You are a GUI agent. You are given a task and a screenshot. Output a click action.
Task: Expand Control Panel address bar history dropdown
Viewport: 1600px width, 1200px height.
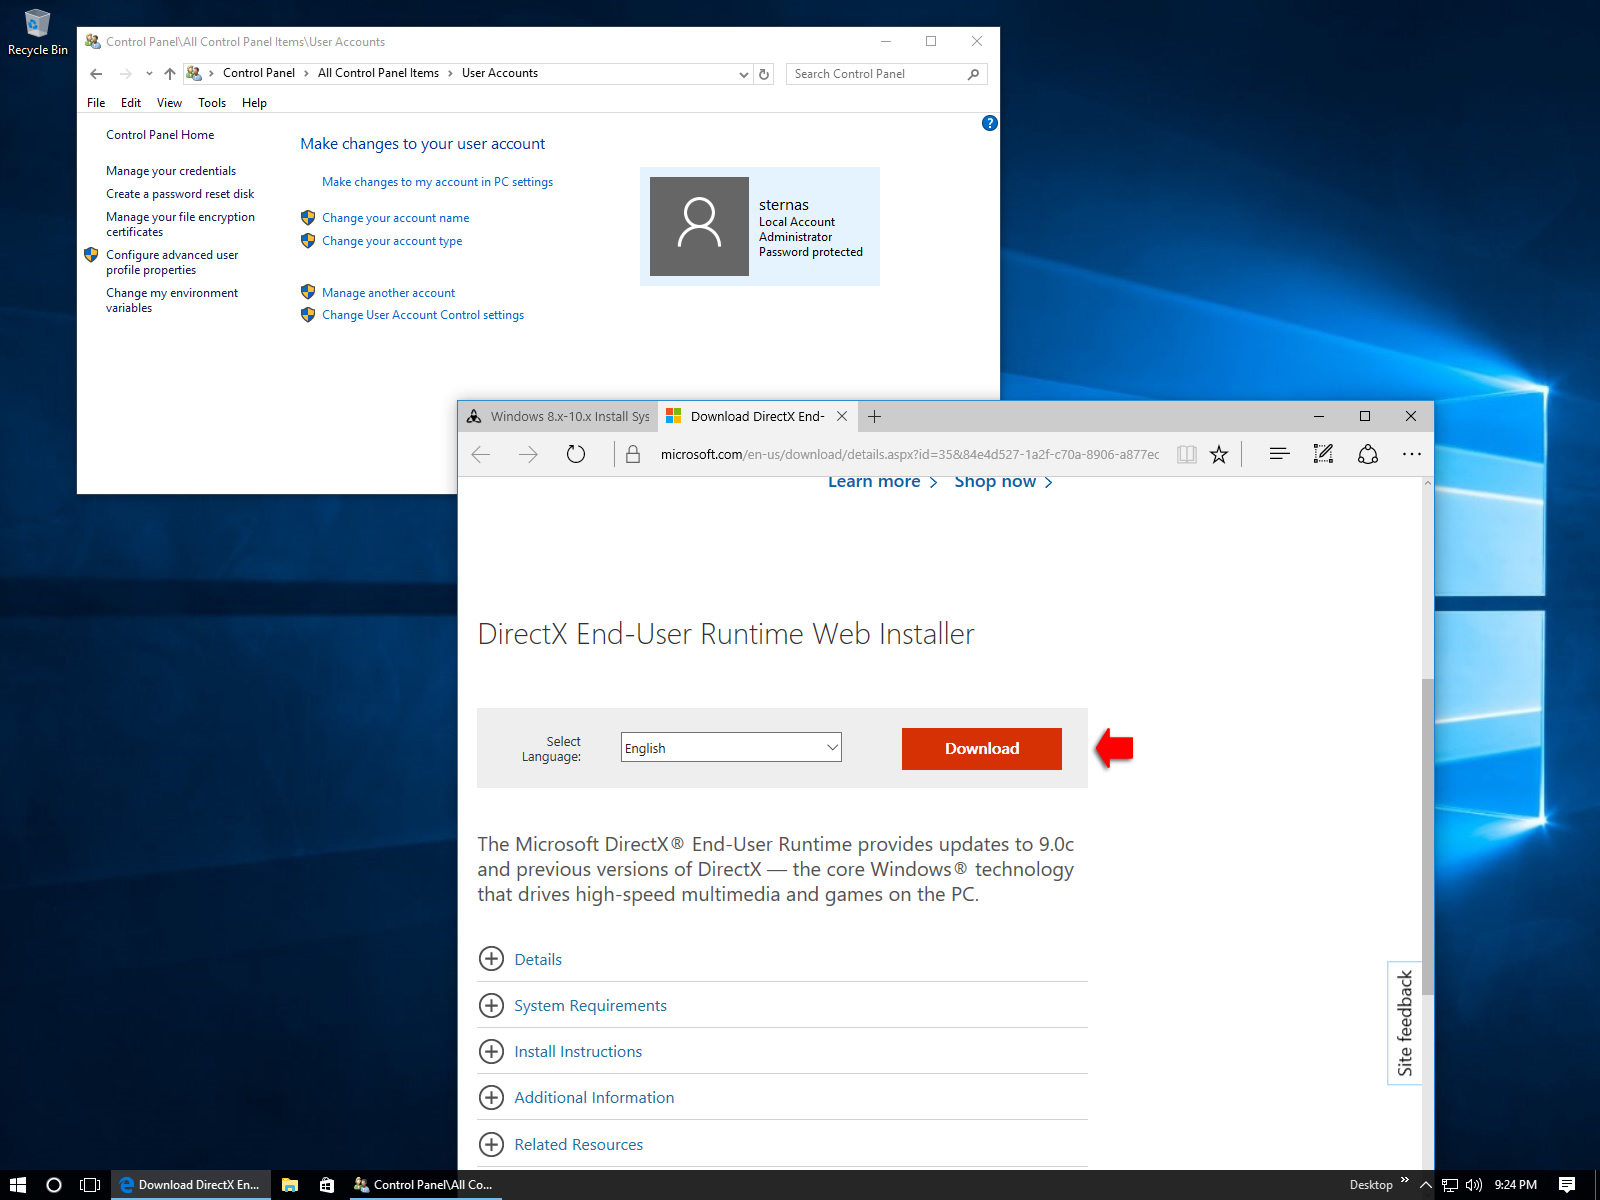(x=743, y=74)
